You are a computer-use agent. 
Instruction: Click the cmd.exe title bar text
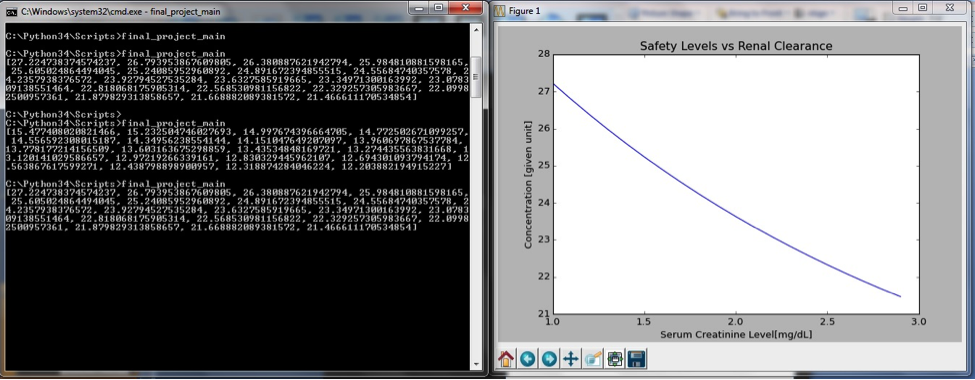point(120,11)
